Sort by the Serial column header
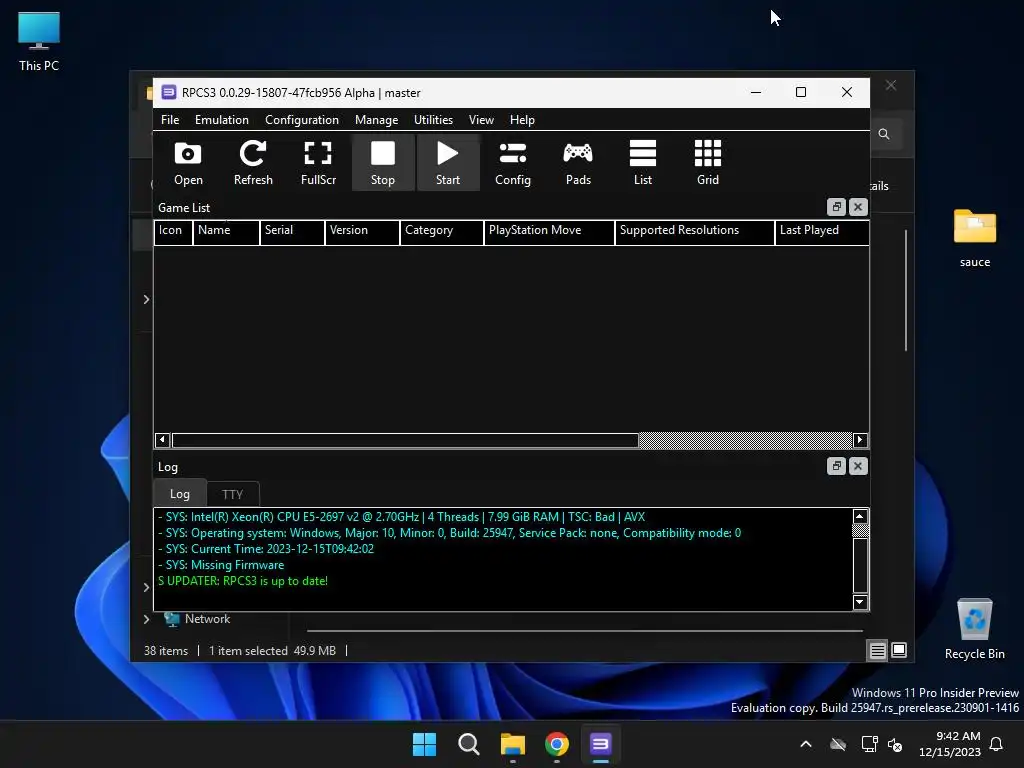Screen dimensions: 1024x768 point(292,232)
